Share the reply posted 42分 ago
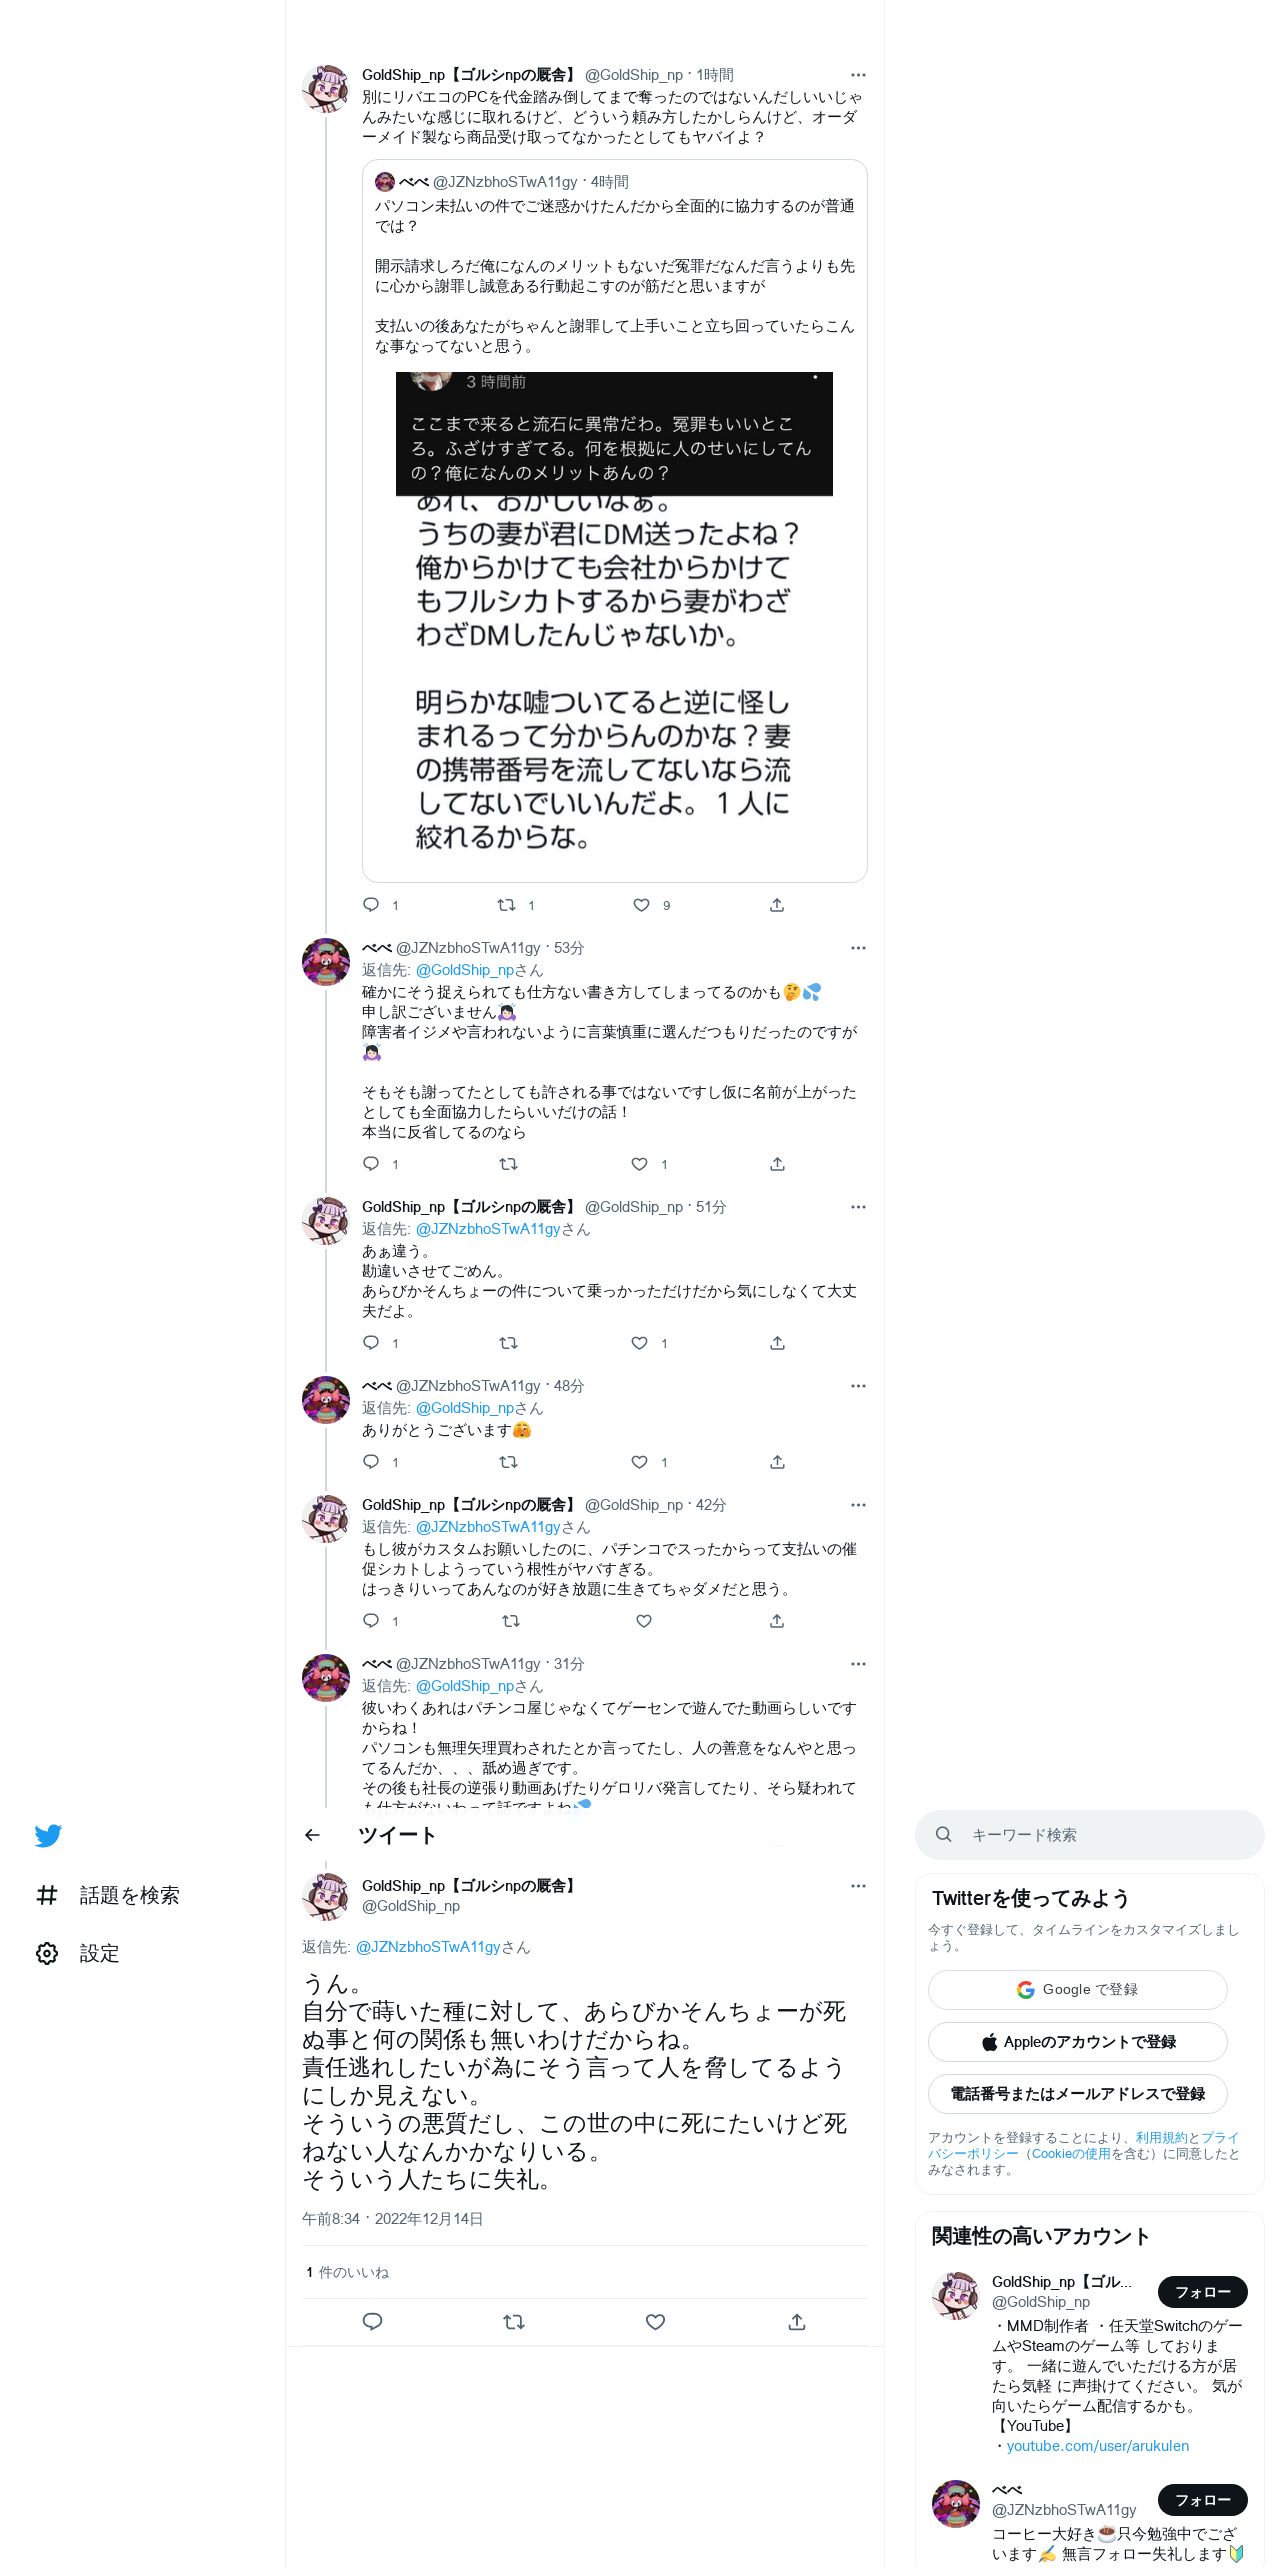The width and height of the screenshot is (1284, 2568). coord(777,1621)
